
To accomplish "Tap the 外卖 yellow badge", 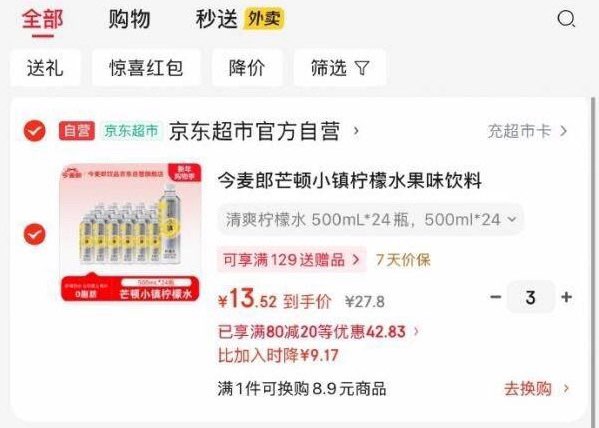I will coord(264,19).
